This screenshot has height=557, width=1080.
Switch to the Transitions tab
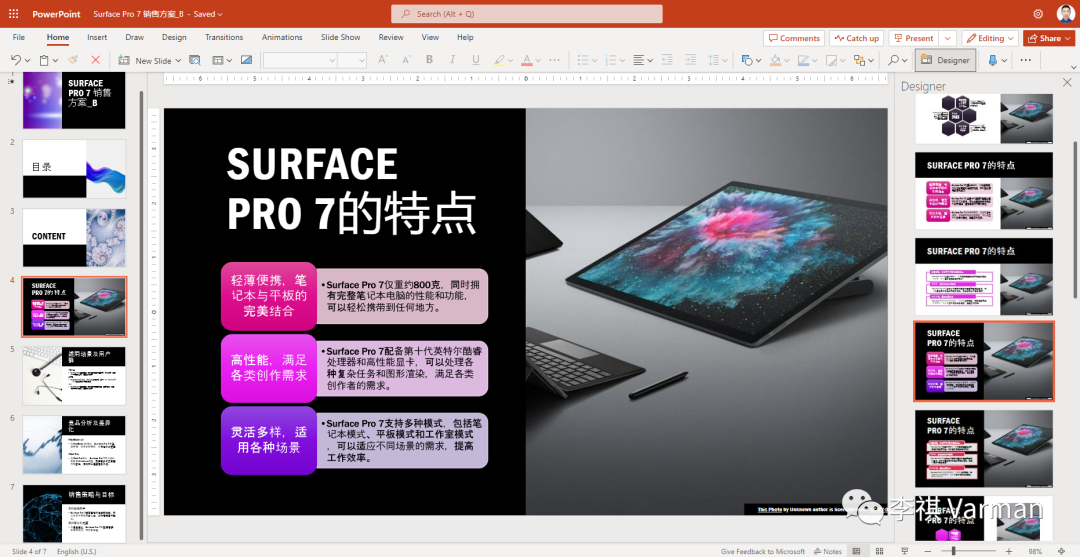(224, 37)
